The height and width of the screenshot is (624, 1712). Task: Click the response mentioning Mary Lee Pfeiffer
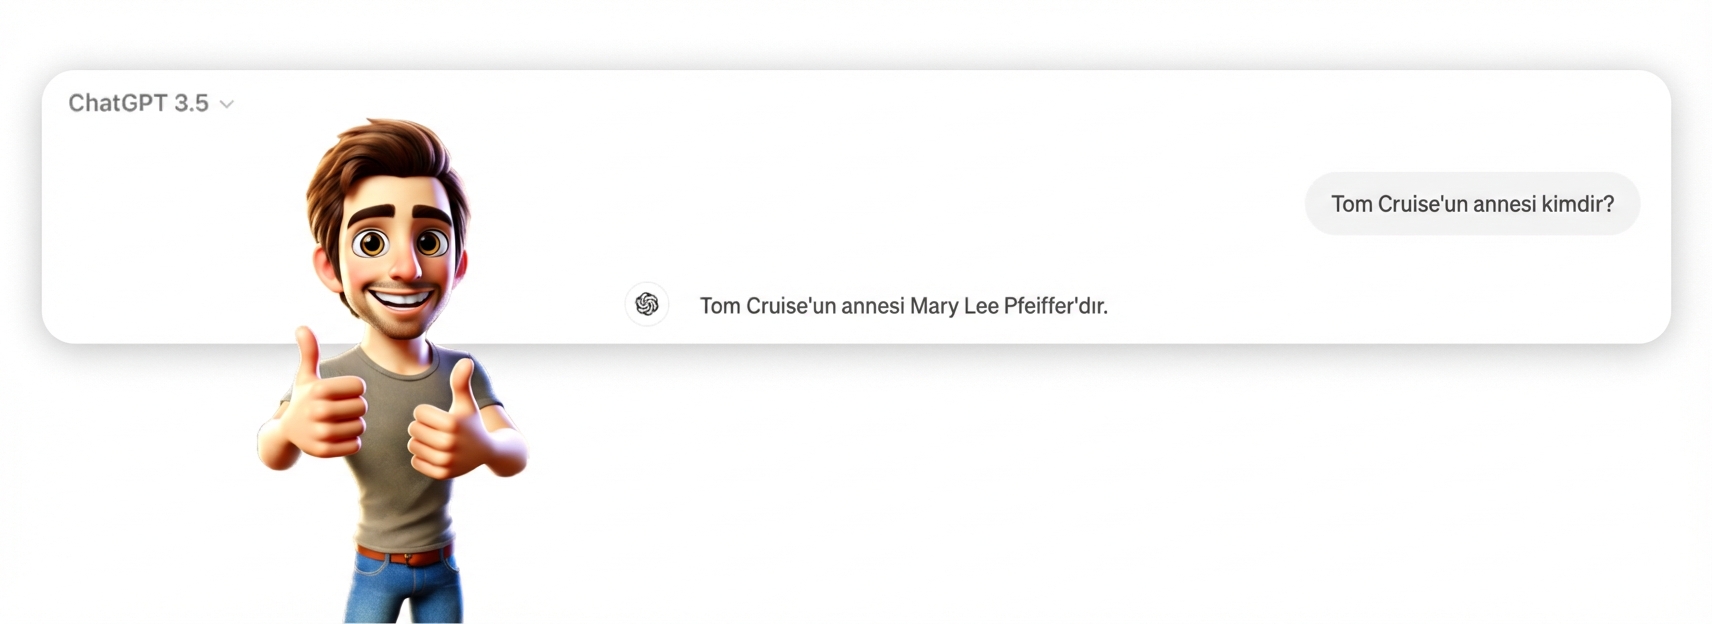tap(903, 306)
